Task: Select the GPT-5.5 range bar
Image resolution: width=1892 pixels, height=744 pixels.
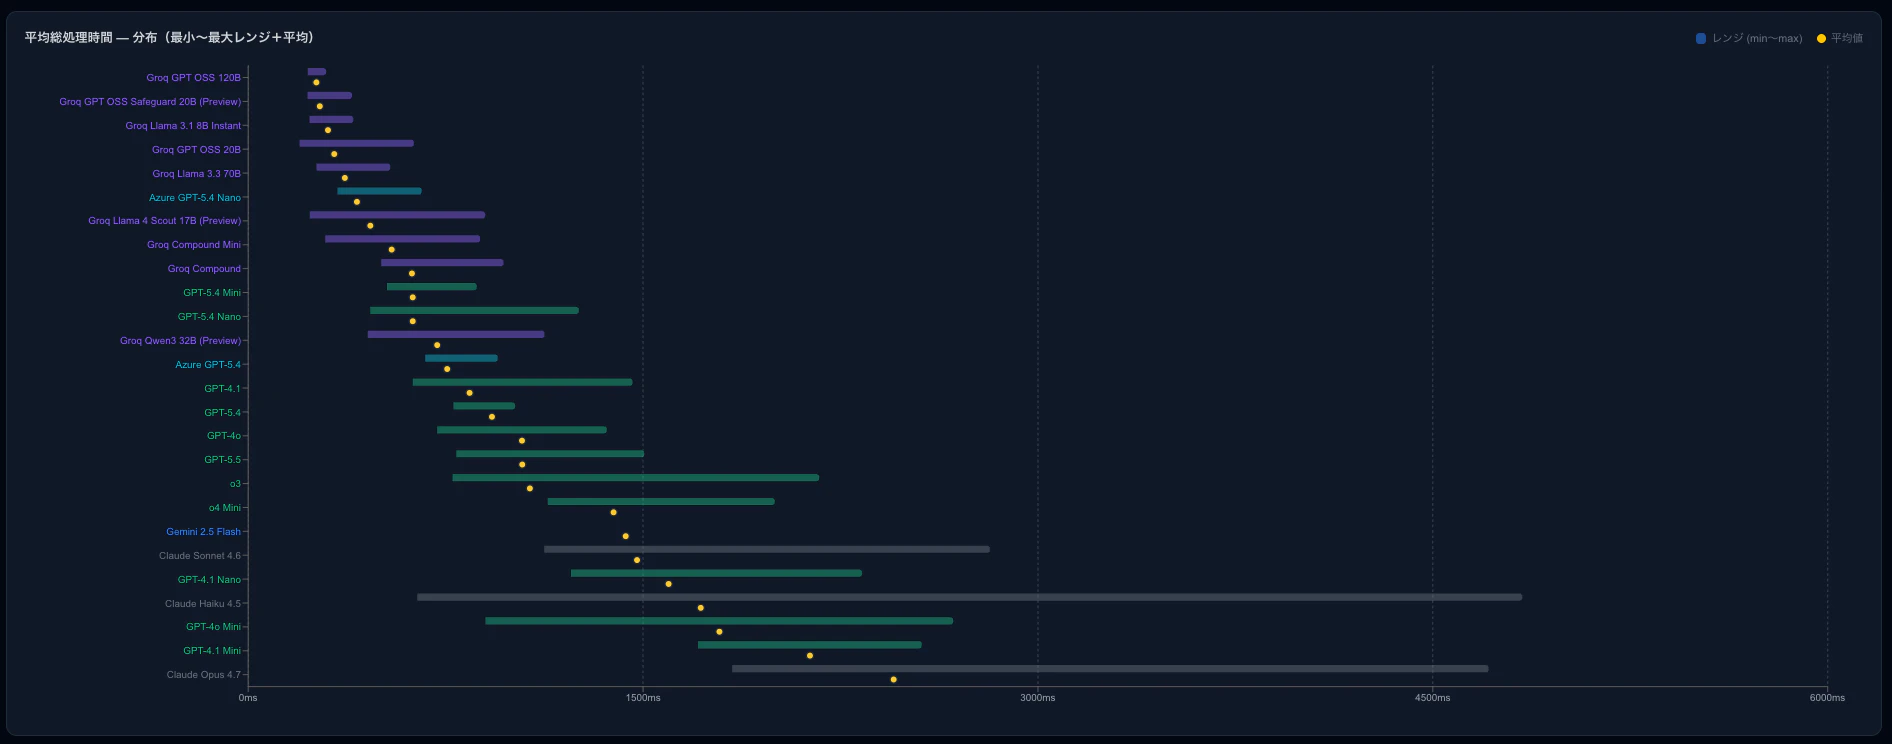Action: pos(550,454)
